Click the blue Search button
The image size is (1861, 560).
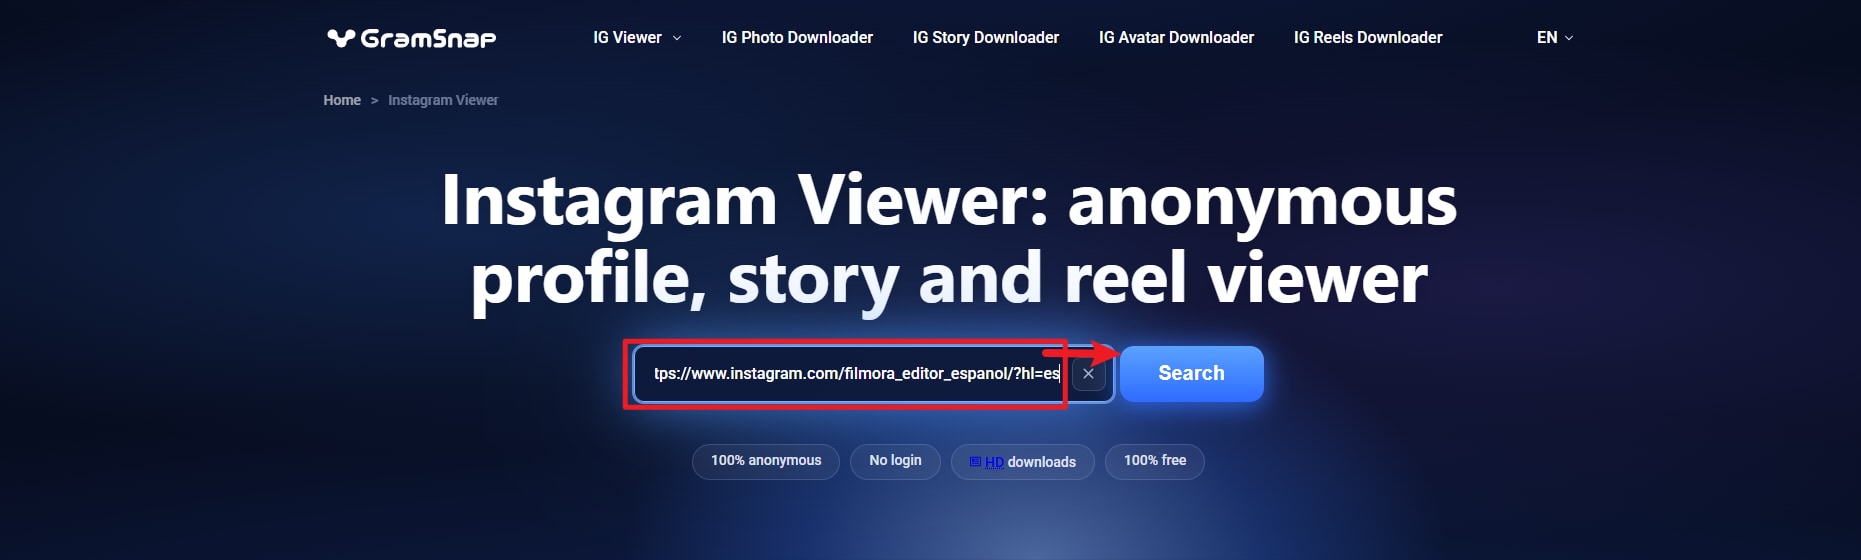[1191, 373]
